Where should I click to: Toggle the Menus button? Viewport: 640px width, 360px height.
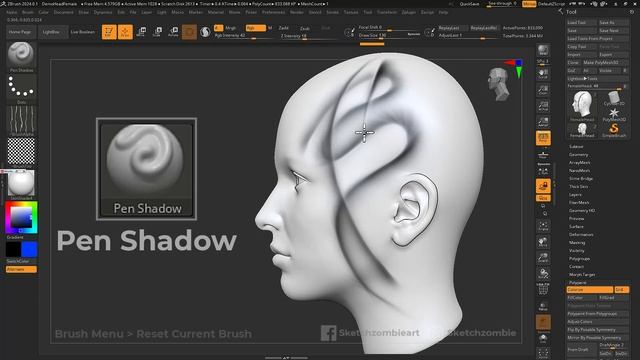[529, 4]
